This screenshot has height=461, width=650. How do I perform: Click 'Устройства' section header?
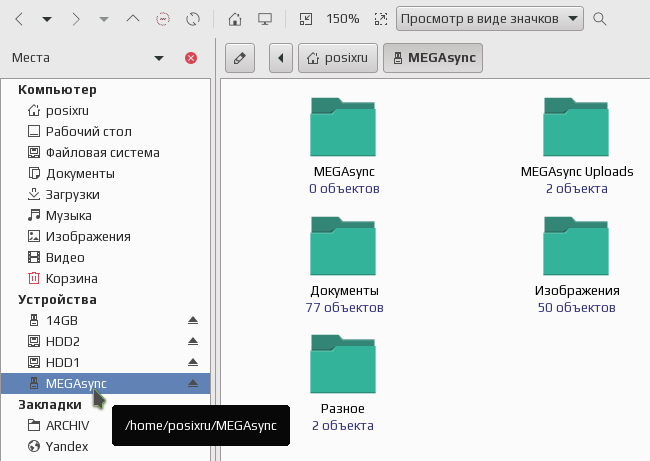tap(57, 299)
